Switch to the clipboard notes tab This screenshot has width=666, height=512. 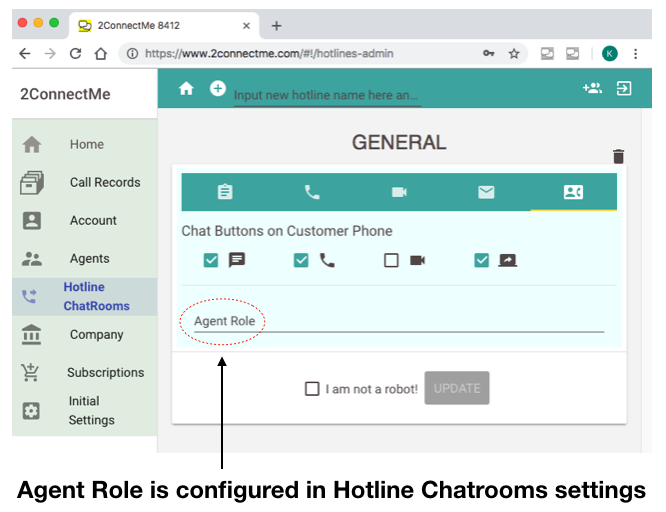225,192
